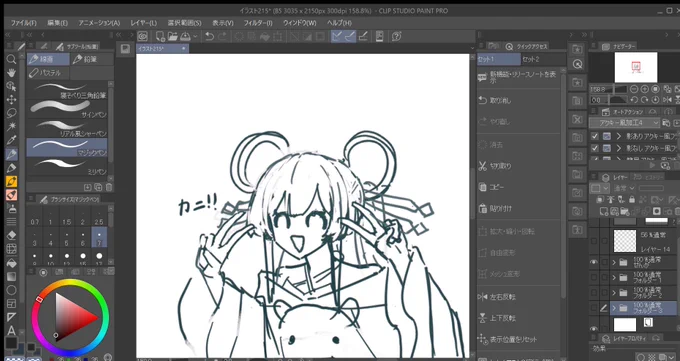Click the New document icon in command bar
680x361 pixels.
pos(160,36)
